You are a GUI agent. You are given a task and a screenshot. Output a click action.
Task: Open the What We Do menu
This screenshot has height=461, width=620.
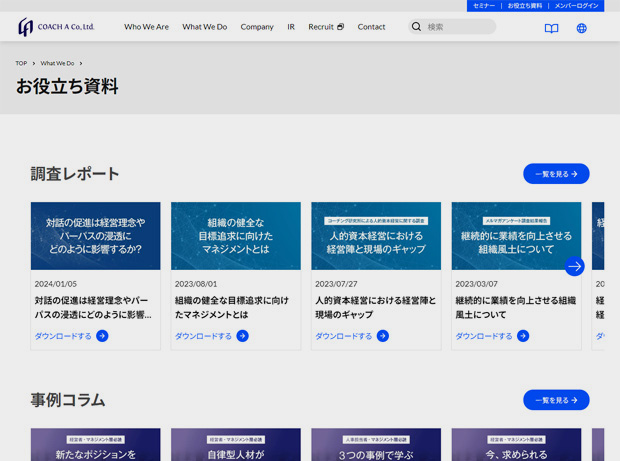pos(204,27)
